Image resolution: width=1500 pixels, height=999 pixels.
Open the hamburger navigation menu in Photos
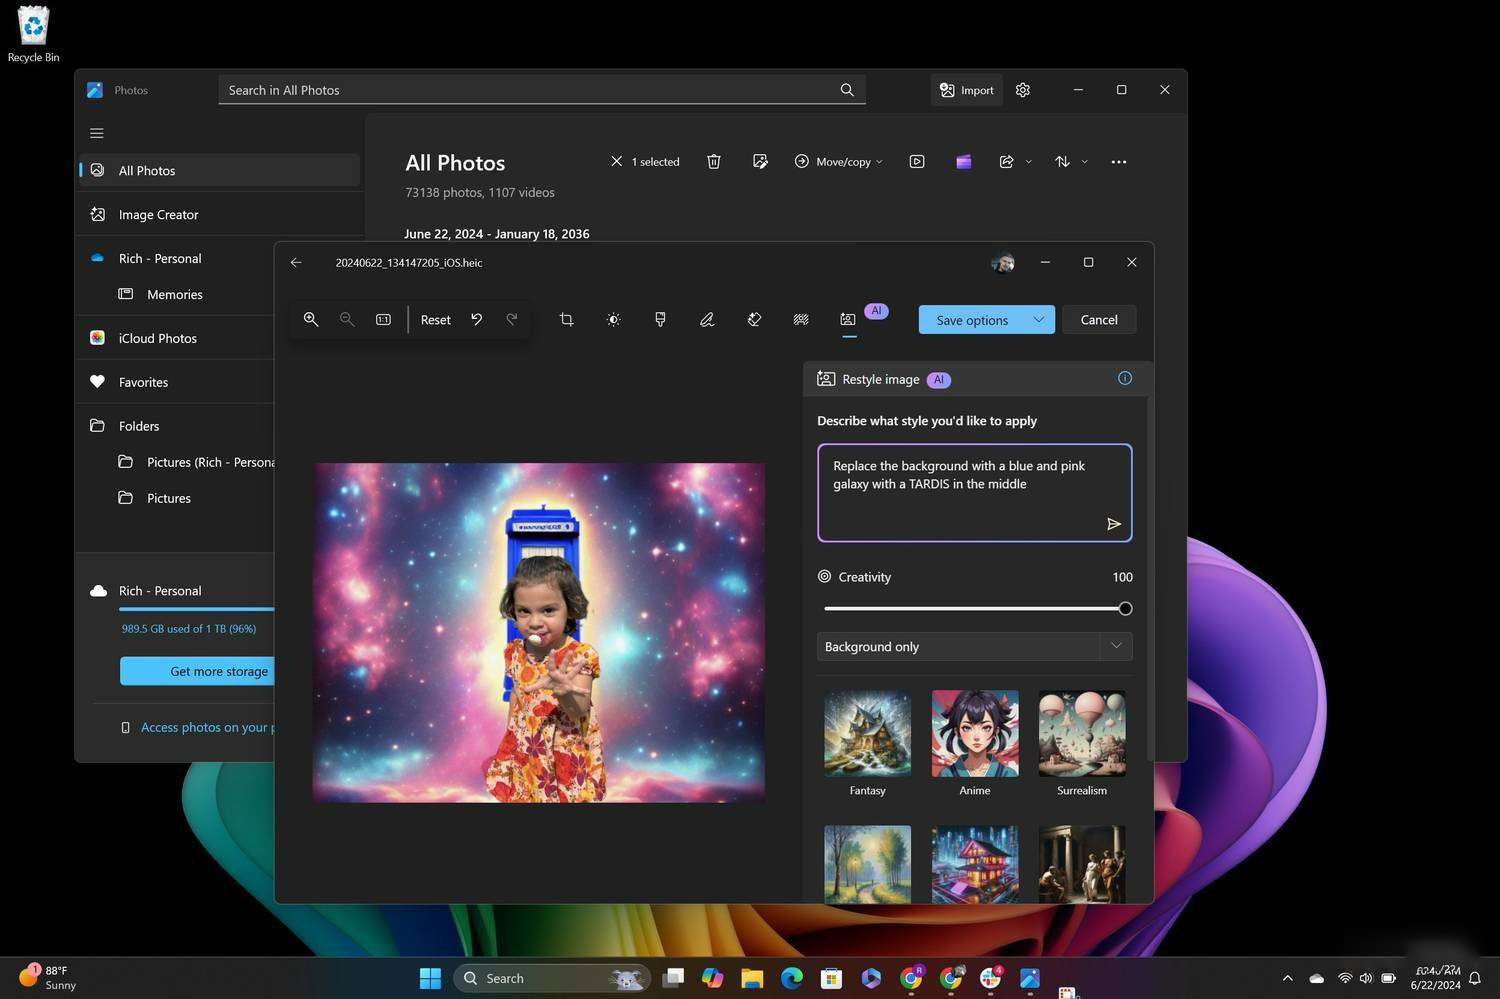coord(97,133)
